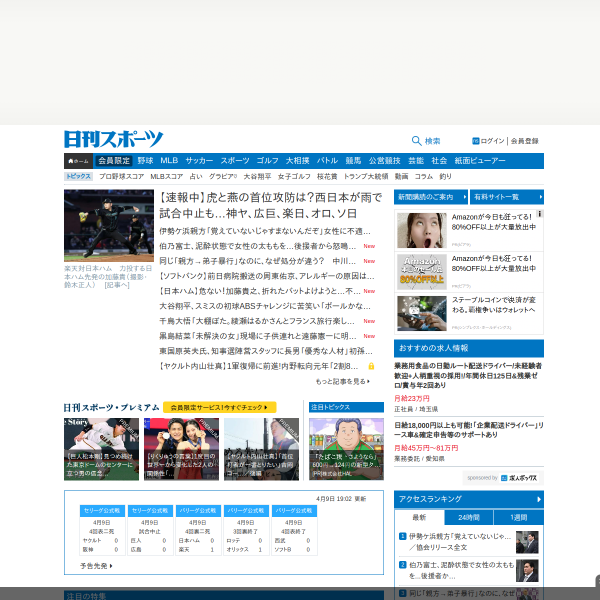Open the りくりゅうの言葉 premium story thumbnail
The height and width of the screenshot is (600, 600).
(x=181, y=449)
